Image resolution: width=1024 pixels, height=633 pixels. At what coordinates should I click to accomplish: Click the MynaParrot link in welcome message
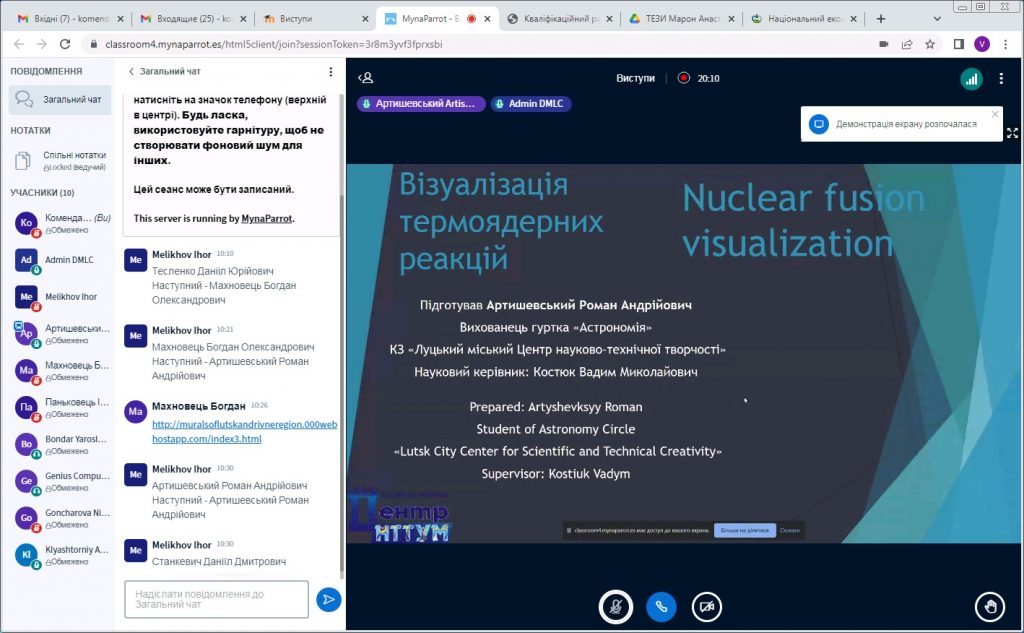point(267,218)
